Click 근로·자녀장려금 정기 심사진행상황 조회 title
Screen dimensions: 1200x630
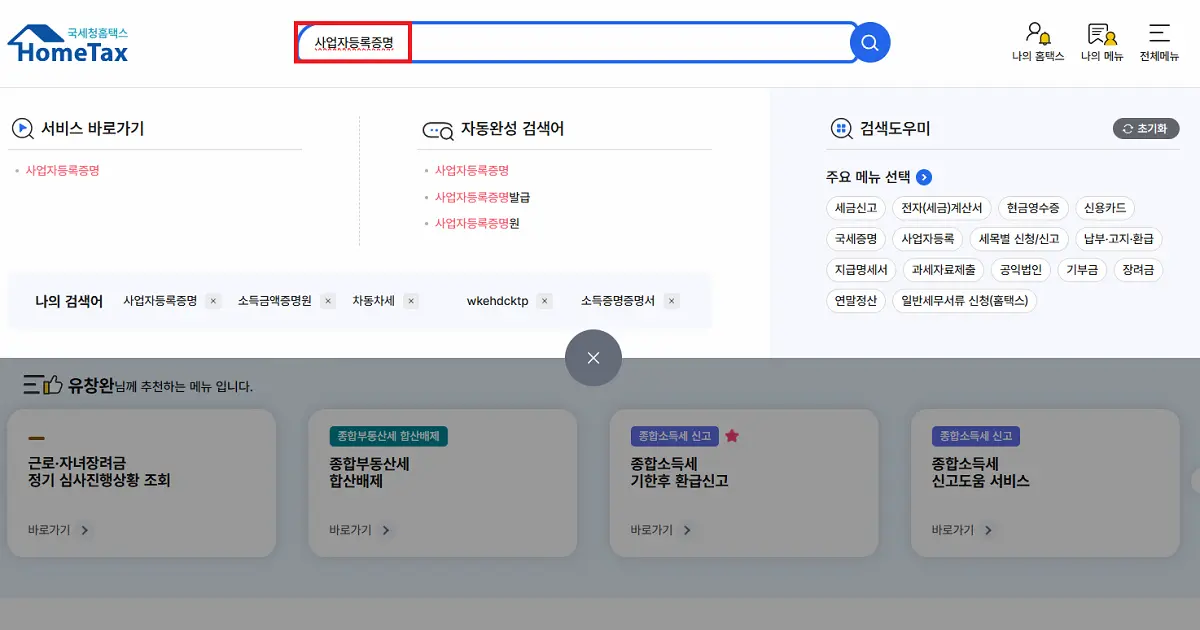tap(99, 472)
